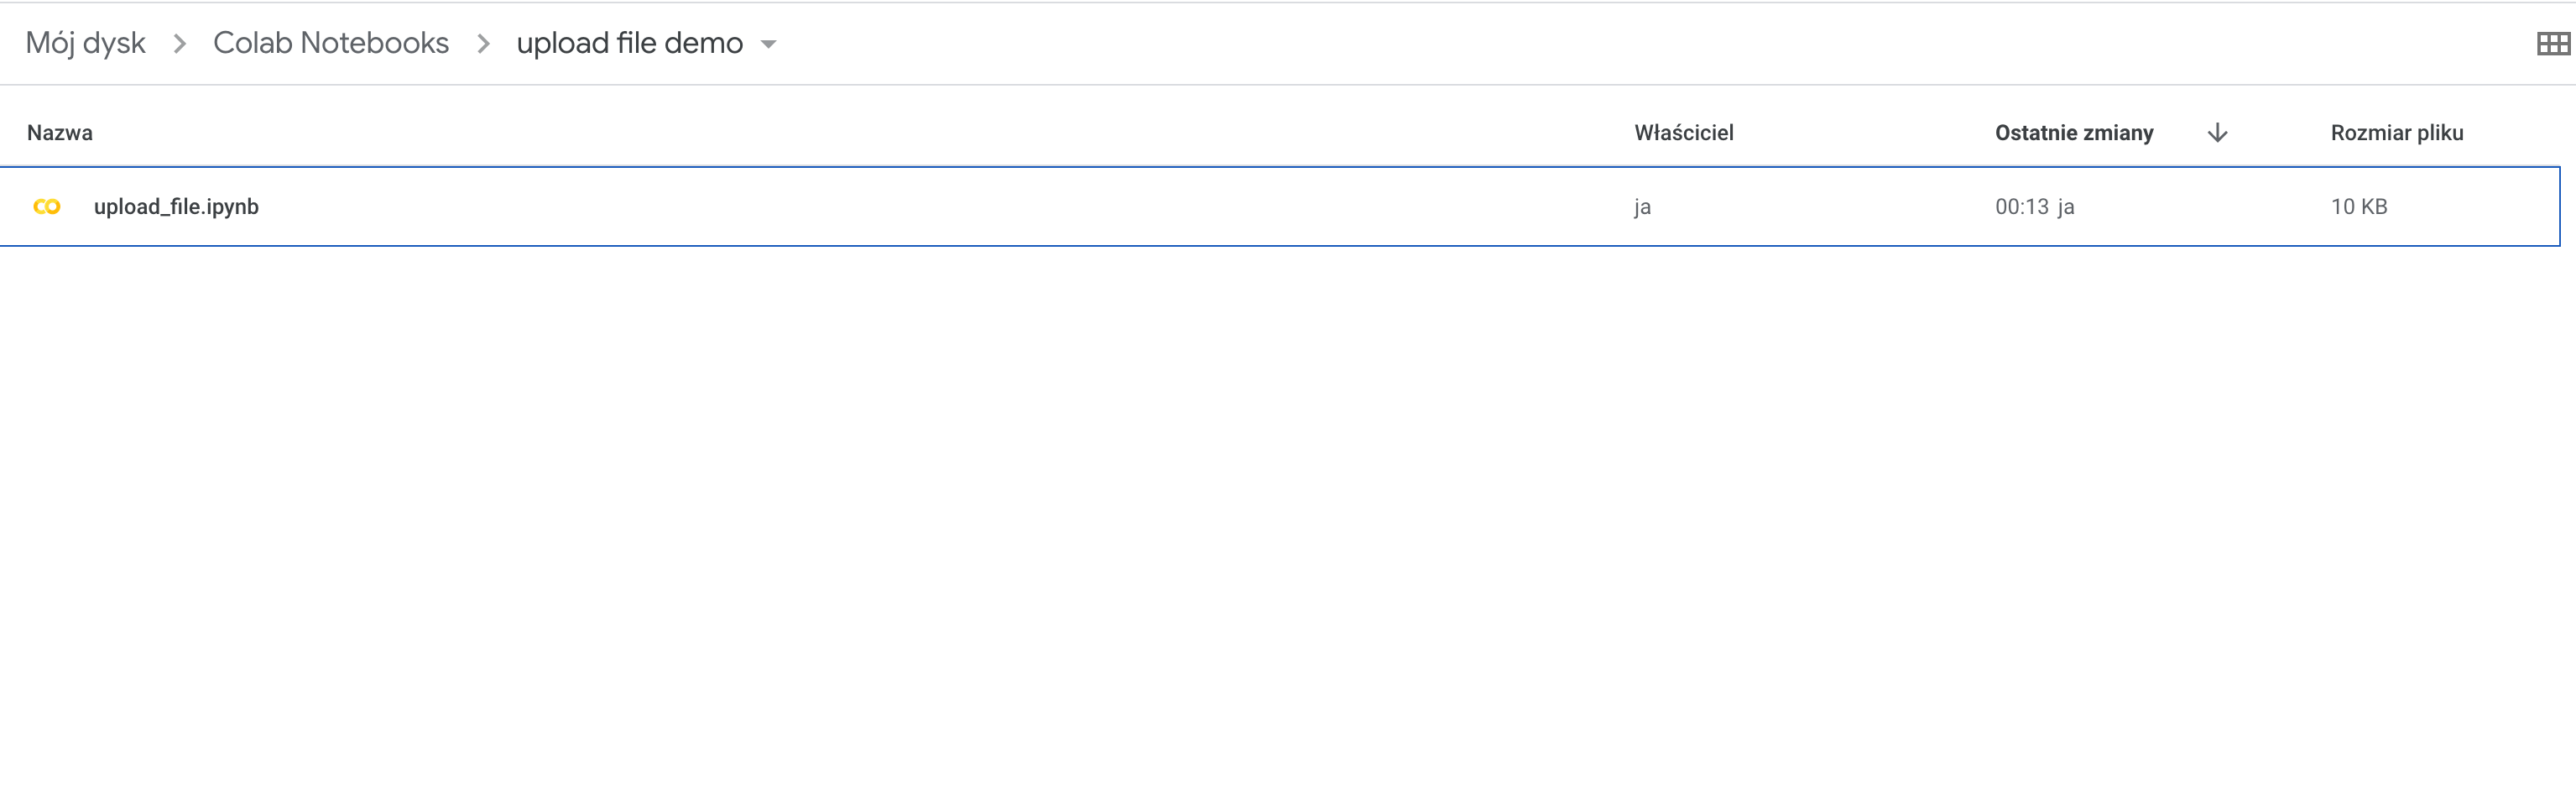Sort by Ostatnie zmiany column

tap(2074, 133)
